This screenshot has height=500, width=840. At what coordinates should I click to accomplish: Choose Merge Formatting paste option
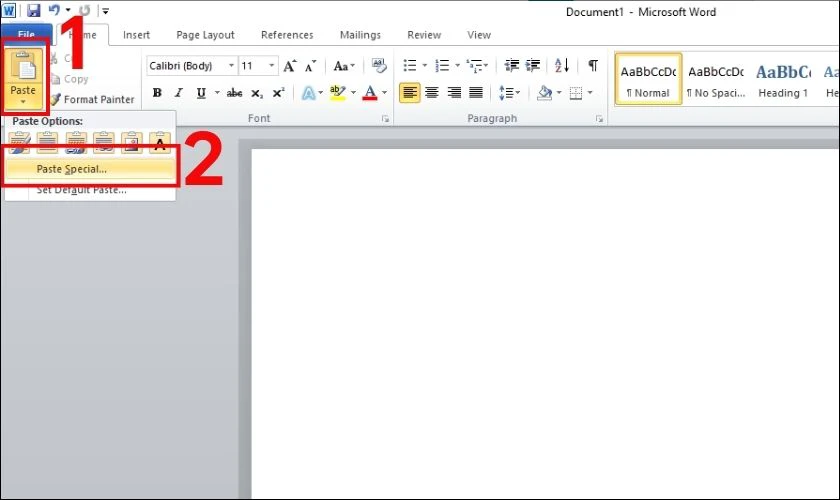click(x=48, y=142)
